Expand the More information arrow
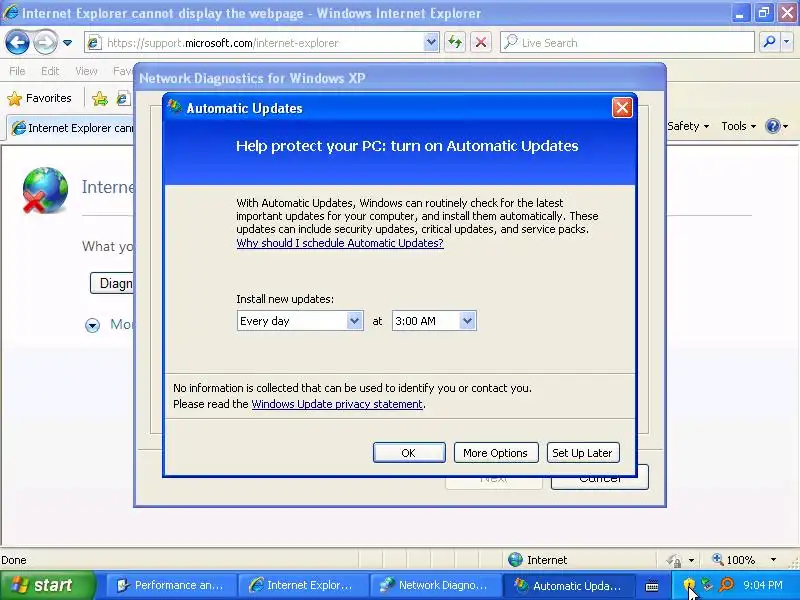 pyautogui.click(x=92, y=325)
